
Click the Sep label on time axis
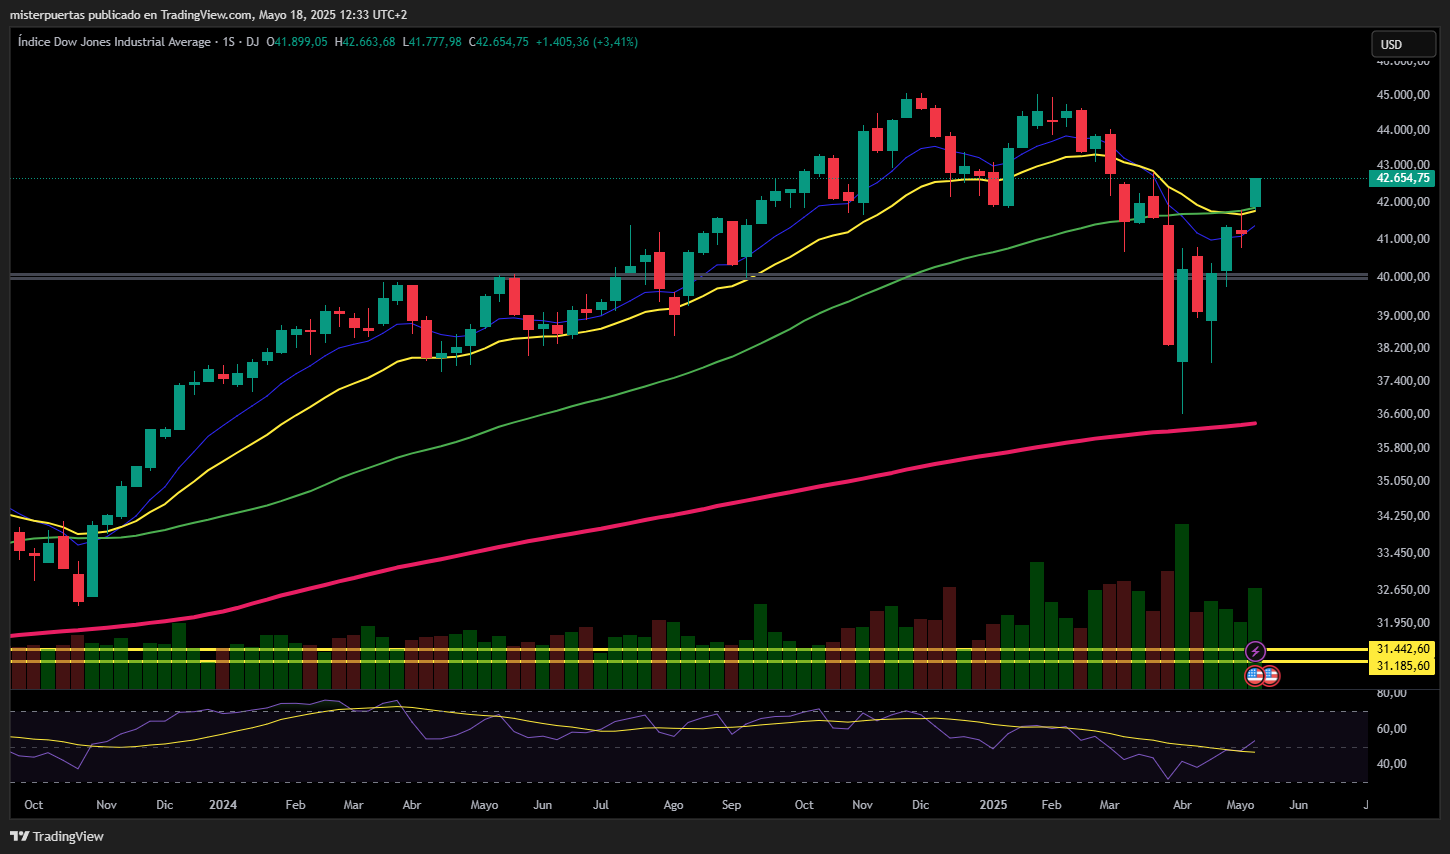pyautogui.click(x=732, y=805)
